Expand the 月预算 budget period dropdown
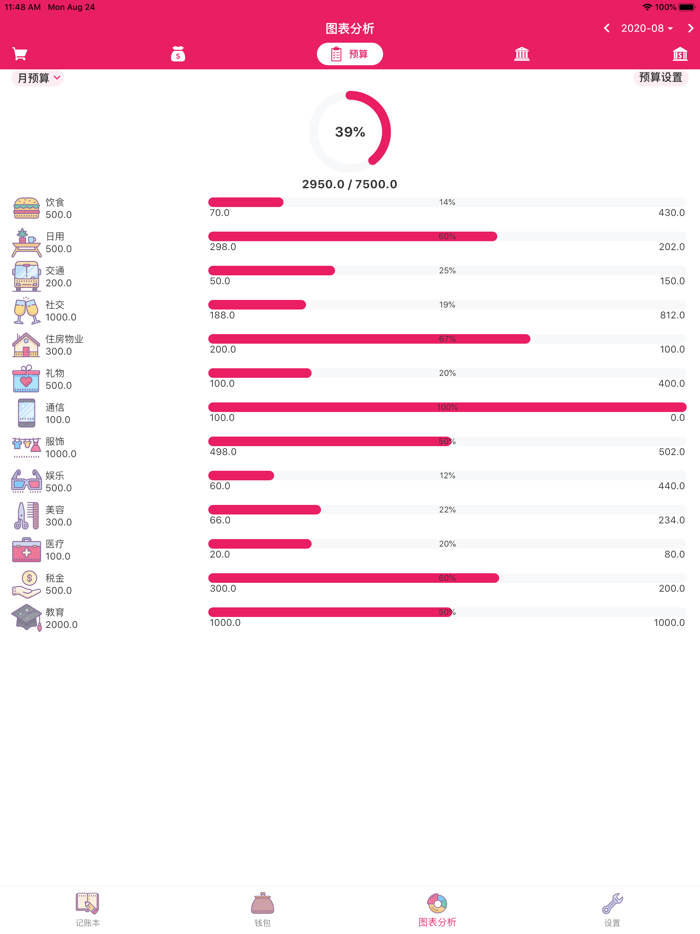The image size is (700, 934). coord(38,78)
